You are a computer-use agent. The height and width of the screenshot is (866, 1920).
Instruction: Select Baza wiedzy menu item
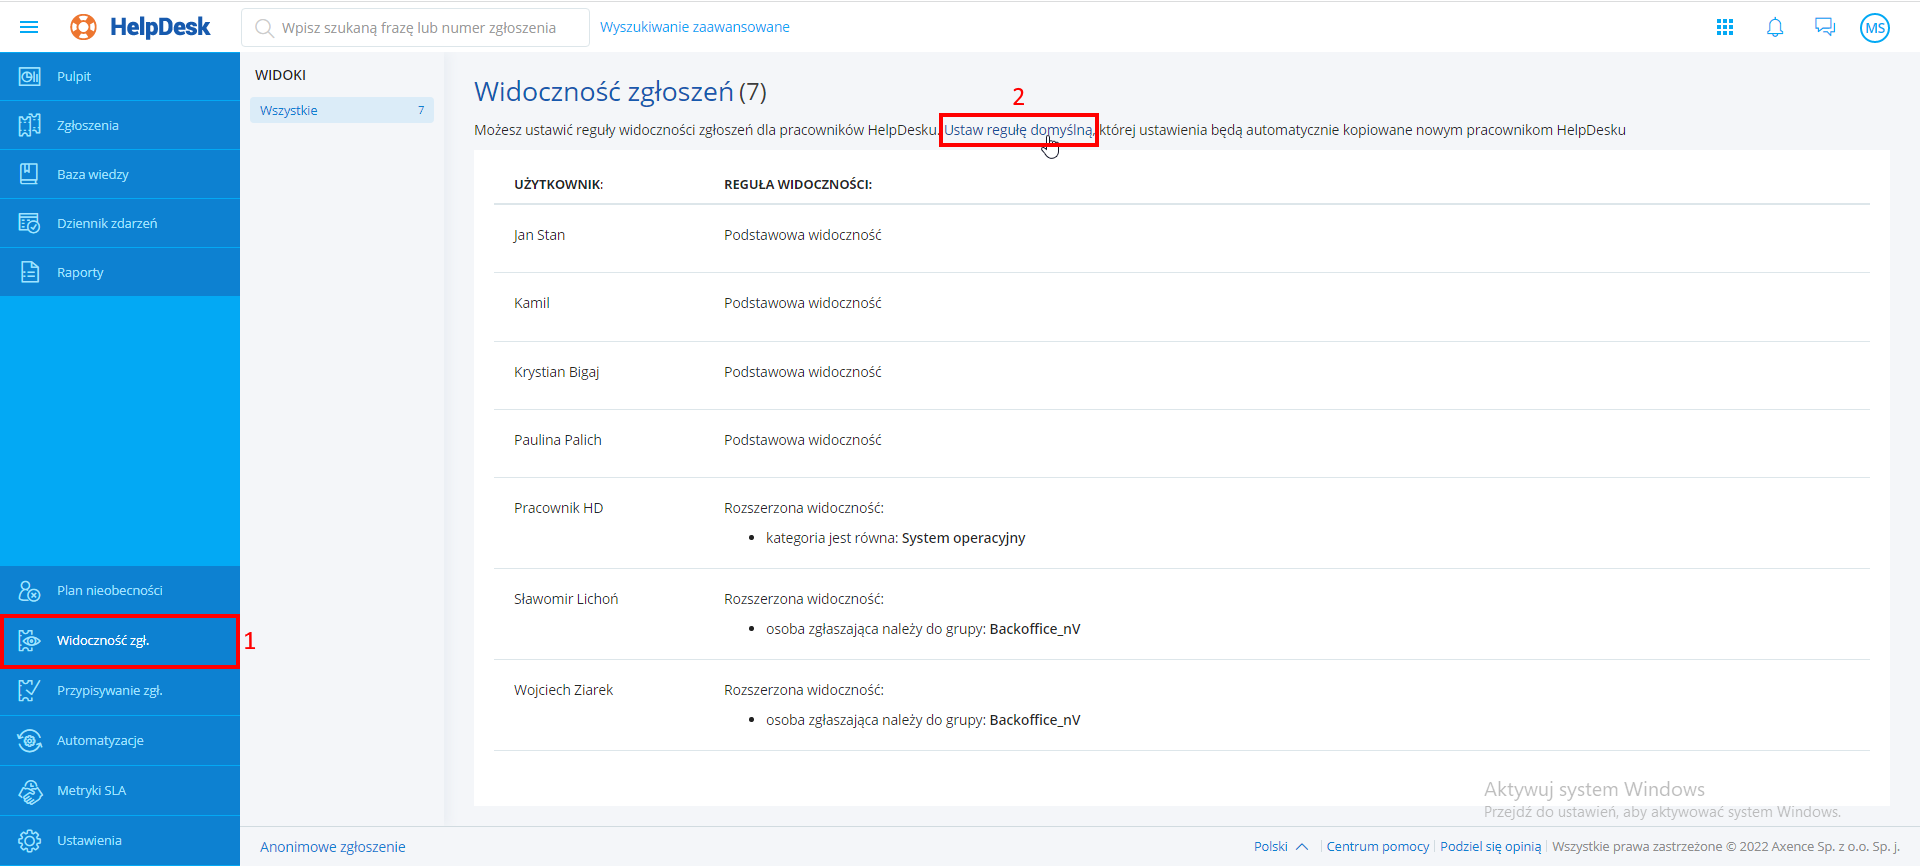[92, 175]
